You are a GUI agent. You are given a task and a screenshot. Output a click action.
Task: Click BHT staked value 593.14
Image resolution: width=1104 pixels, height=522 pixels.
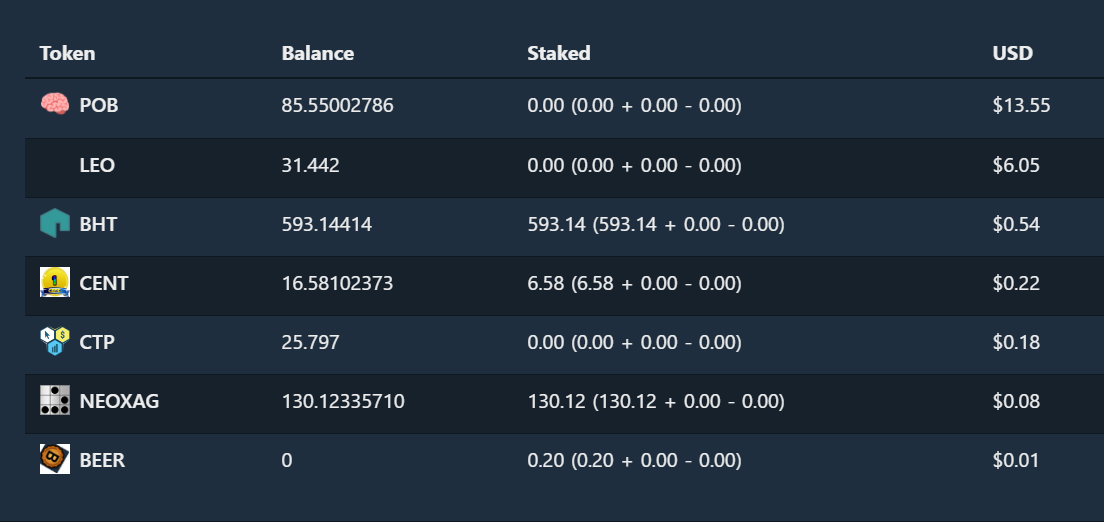click(557, 225)
